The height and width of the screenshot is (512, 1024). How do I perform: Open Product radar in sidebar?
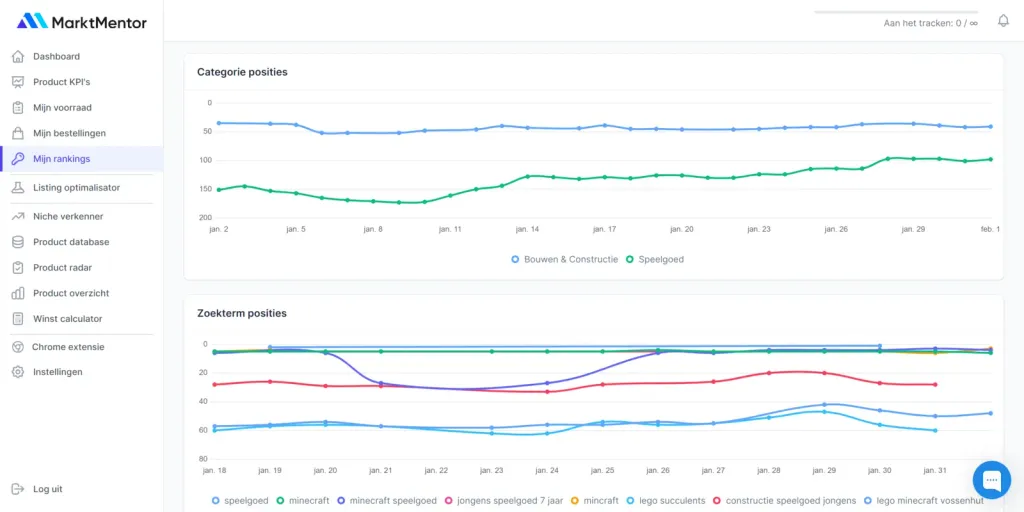click(x=63, y=267)
